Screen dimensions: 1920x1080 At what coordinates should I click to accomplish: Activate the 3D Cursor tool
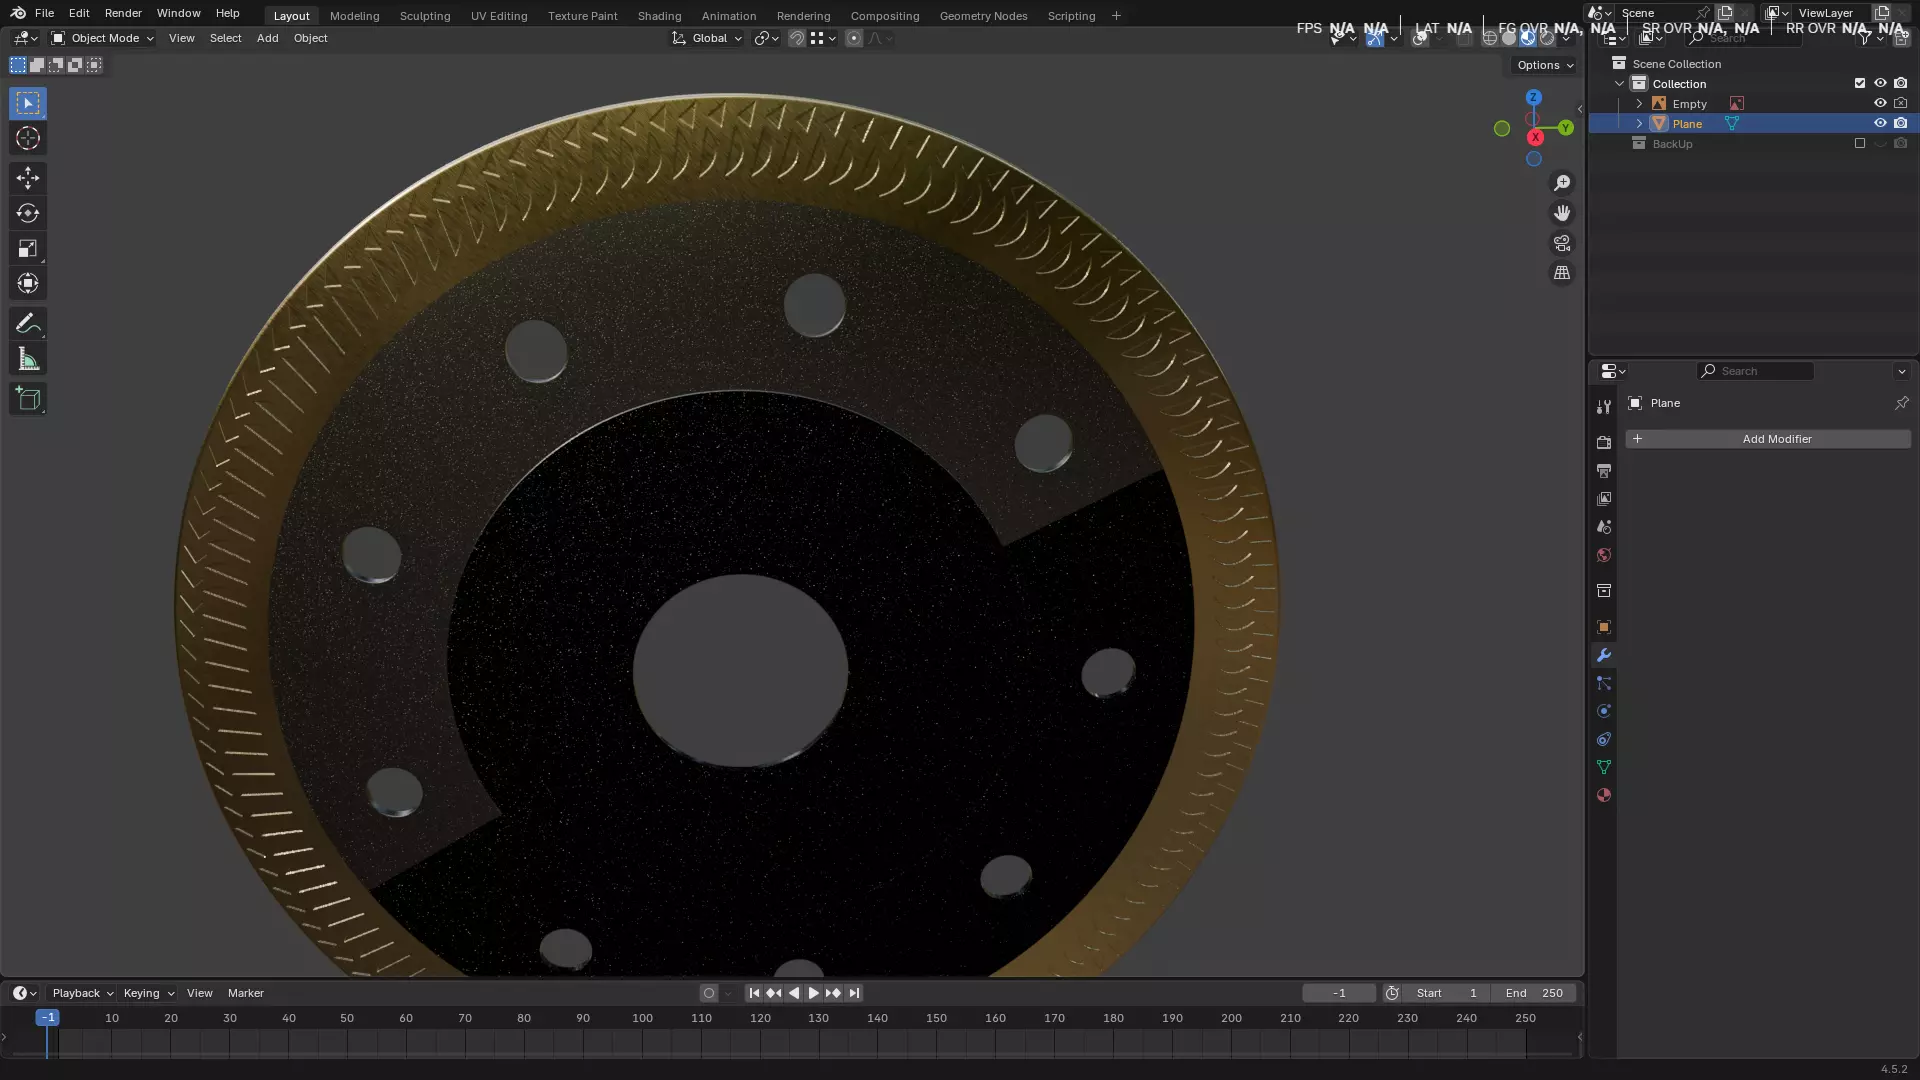(28, 138)
